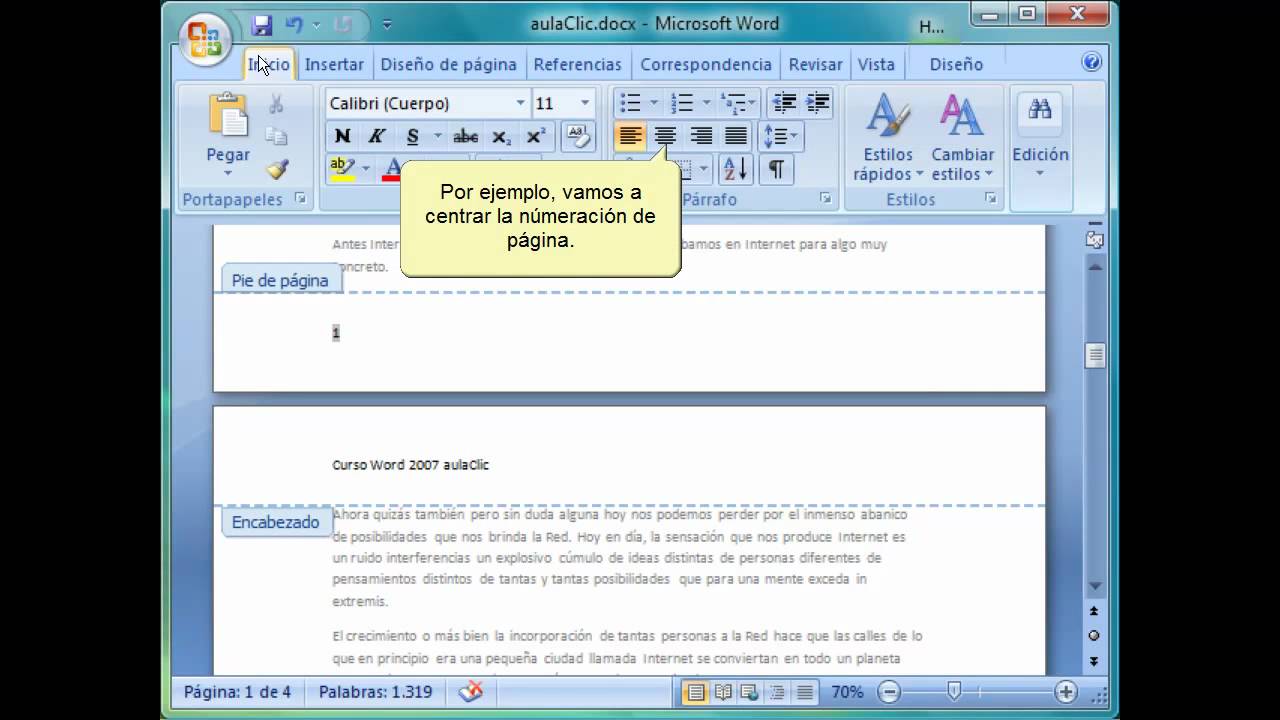Open the Referencias tab

click(577, 64)
